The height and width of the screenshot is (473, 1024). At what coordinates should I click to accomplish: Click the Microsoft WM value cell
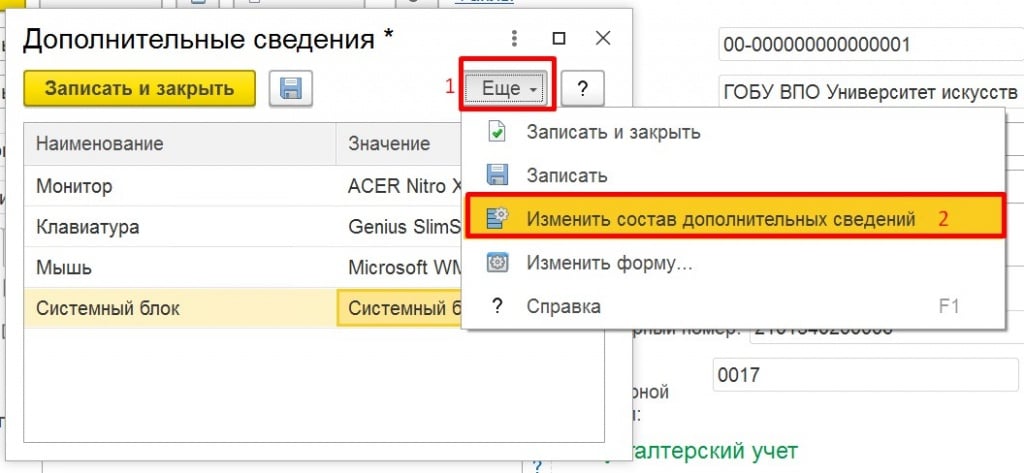(x=399, y=268)
